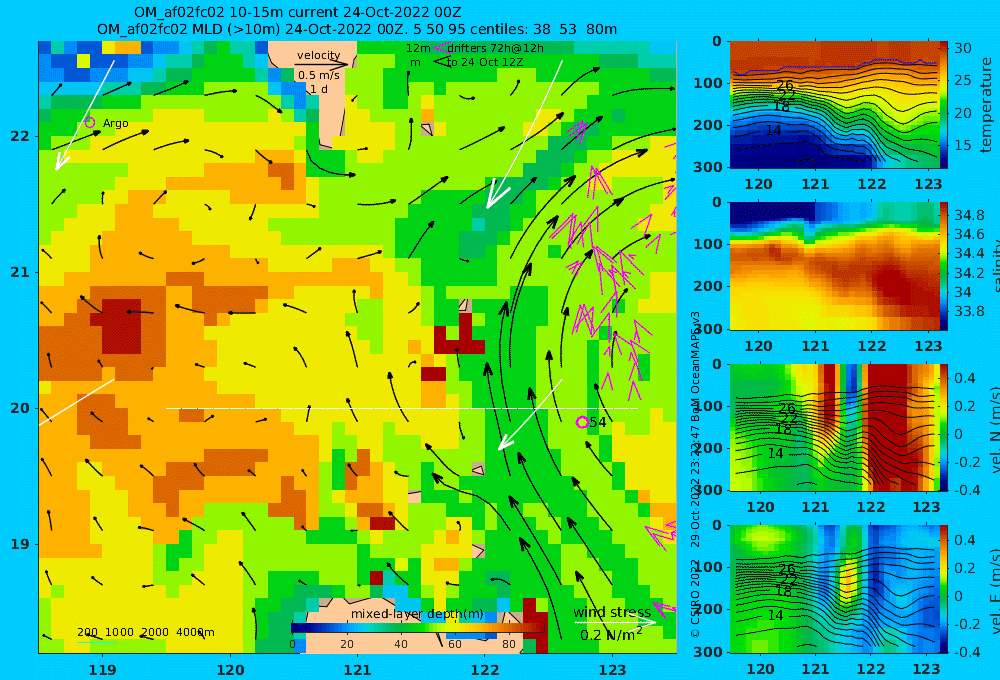Click the mixed-layer depth colorbar

click(418, 628)
